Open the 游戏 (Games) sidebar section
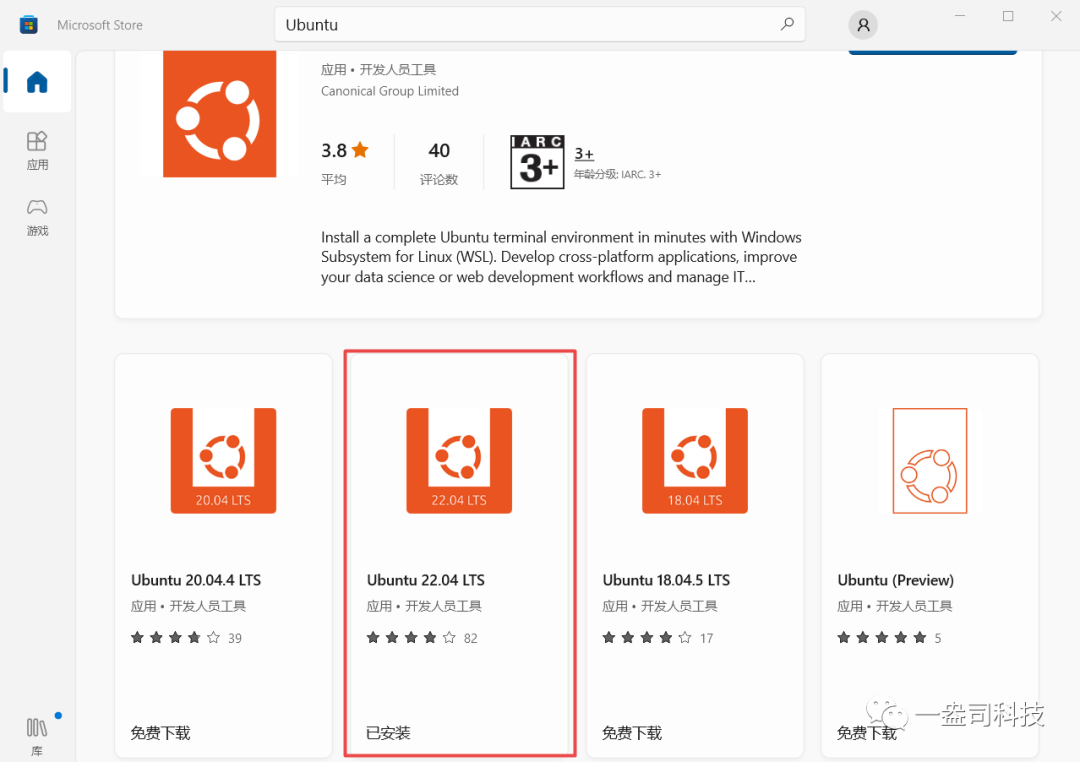The width and height of the screenshot is (1080, 762). [37, 217]
